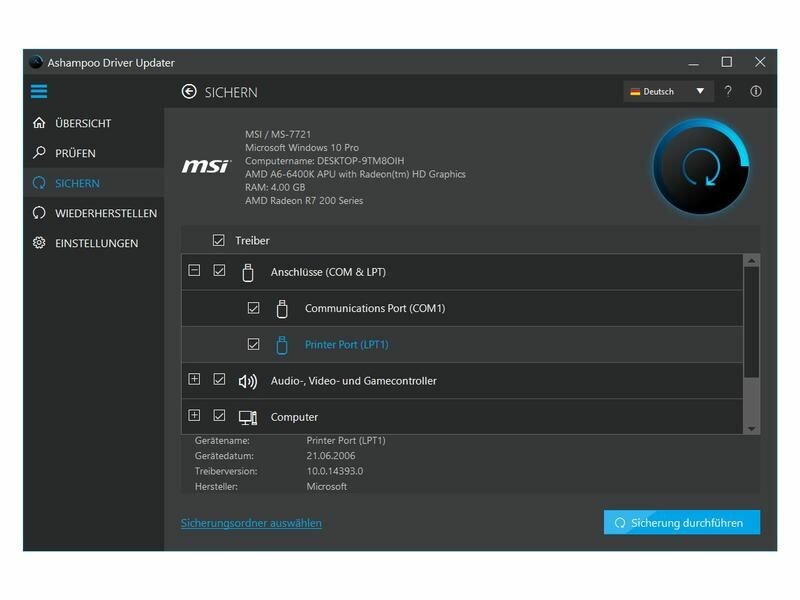Image resolution: width=800 pixels, height=600 pixels.
Task: Click the hamburger menu icon
Action: [x=39, y=92]
